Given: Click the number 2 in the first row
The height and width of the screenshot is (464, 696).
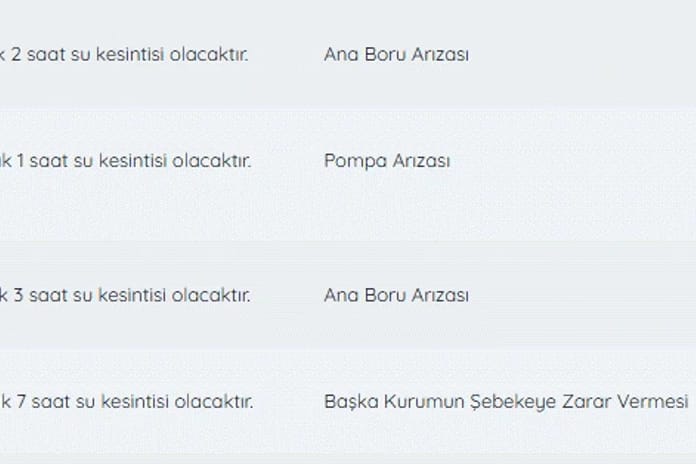Looking at the screenshot, I should click(x=15, y=54).
